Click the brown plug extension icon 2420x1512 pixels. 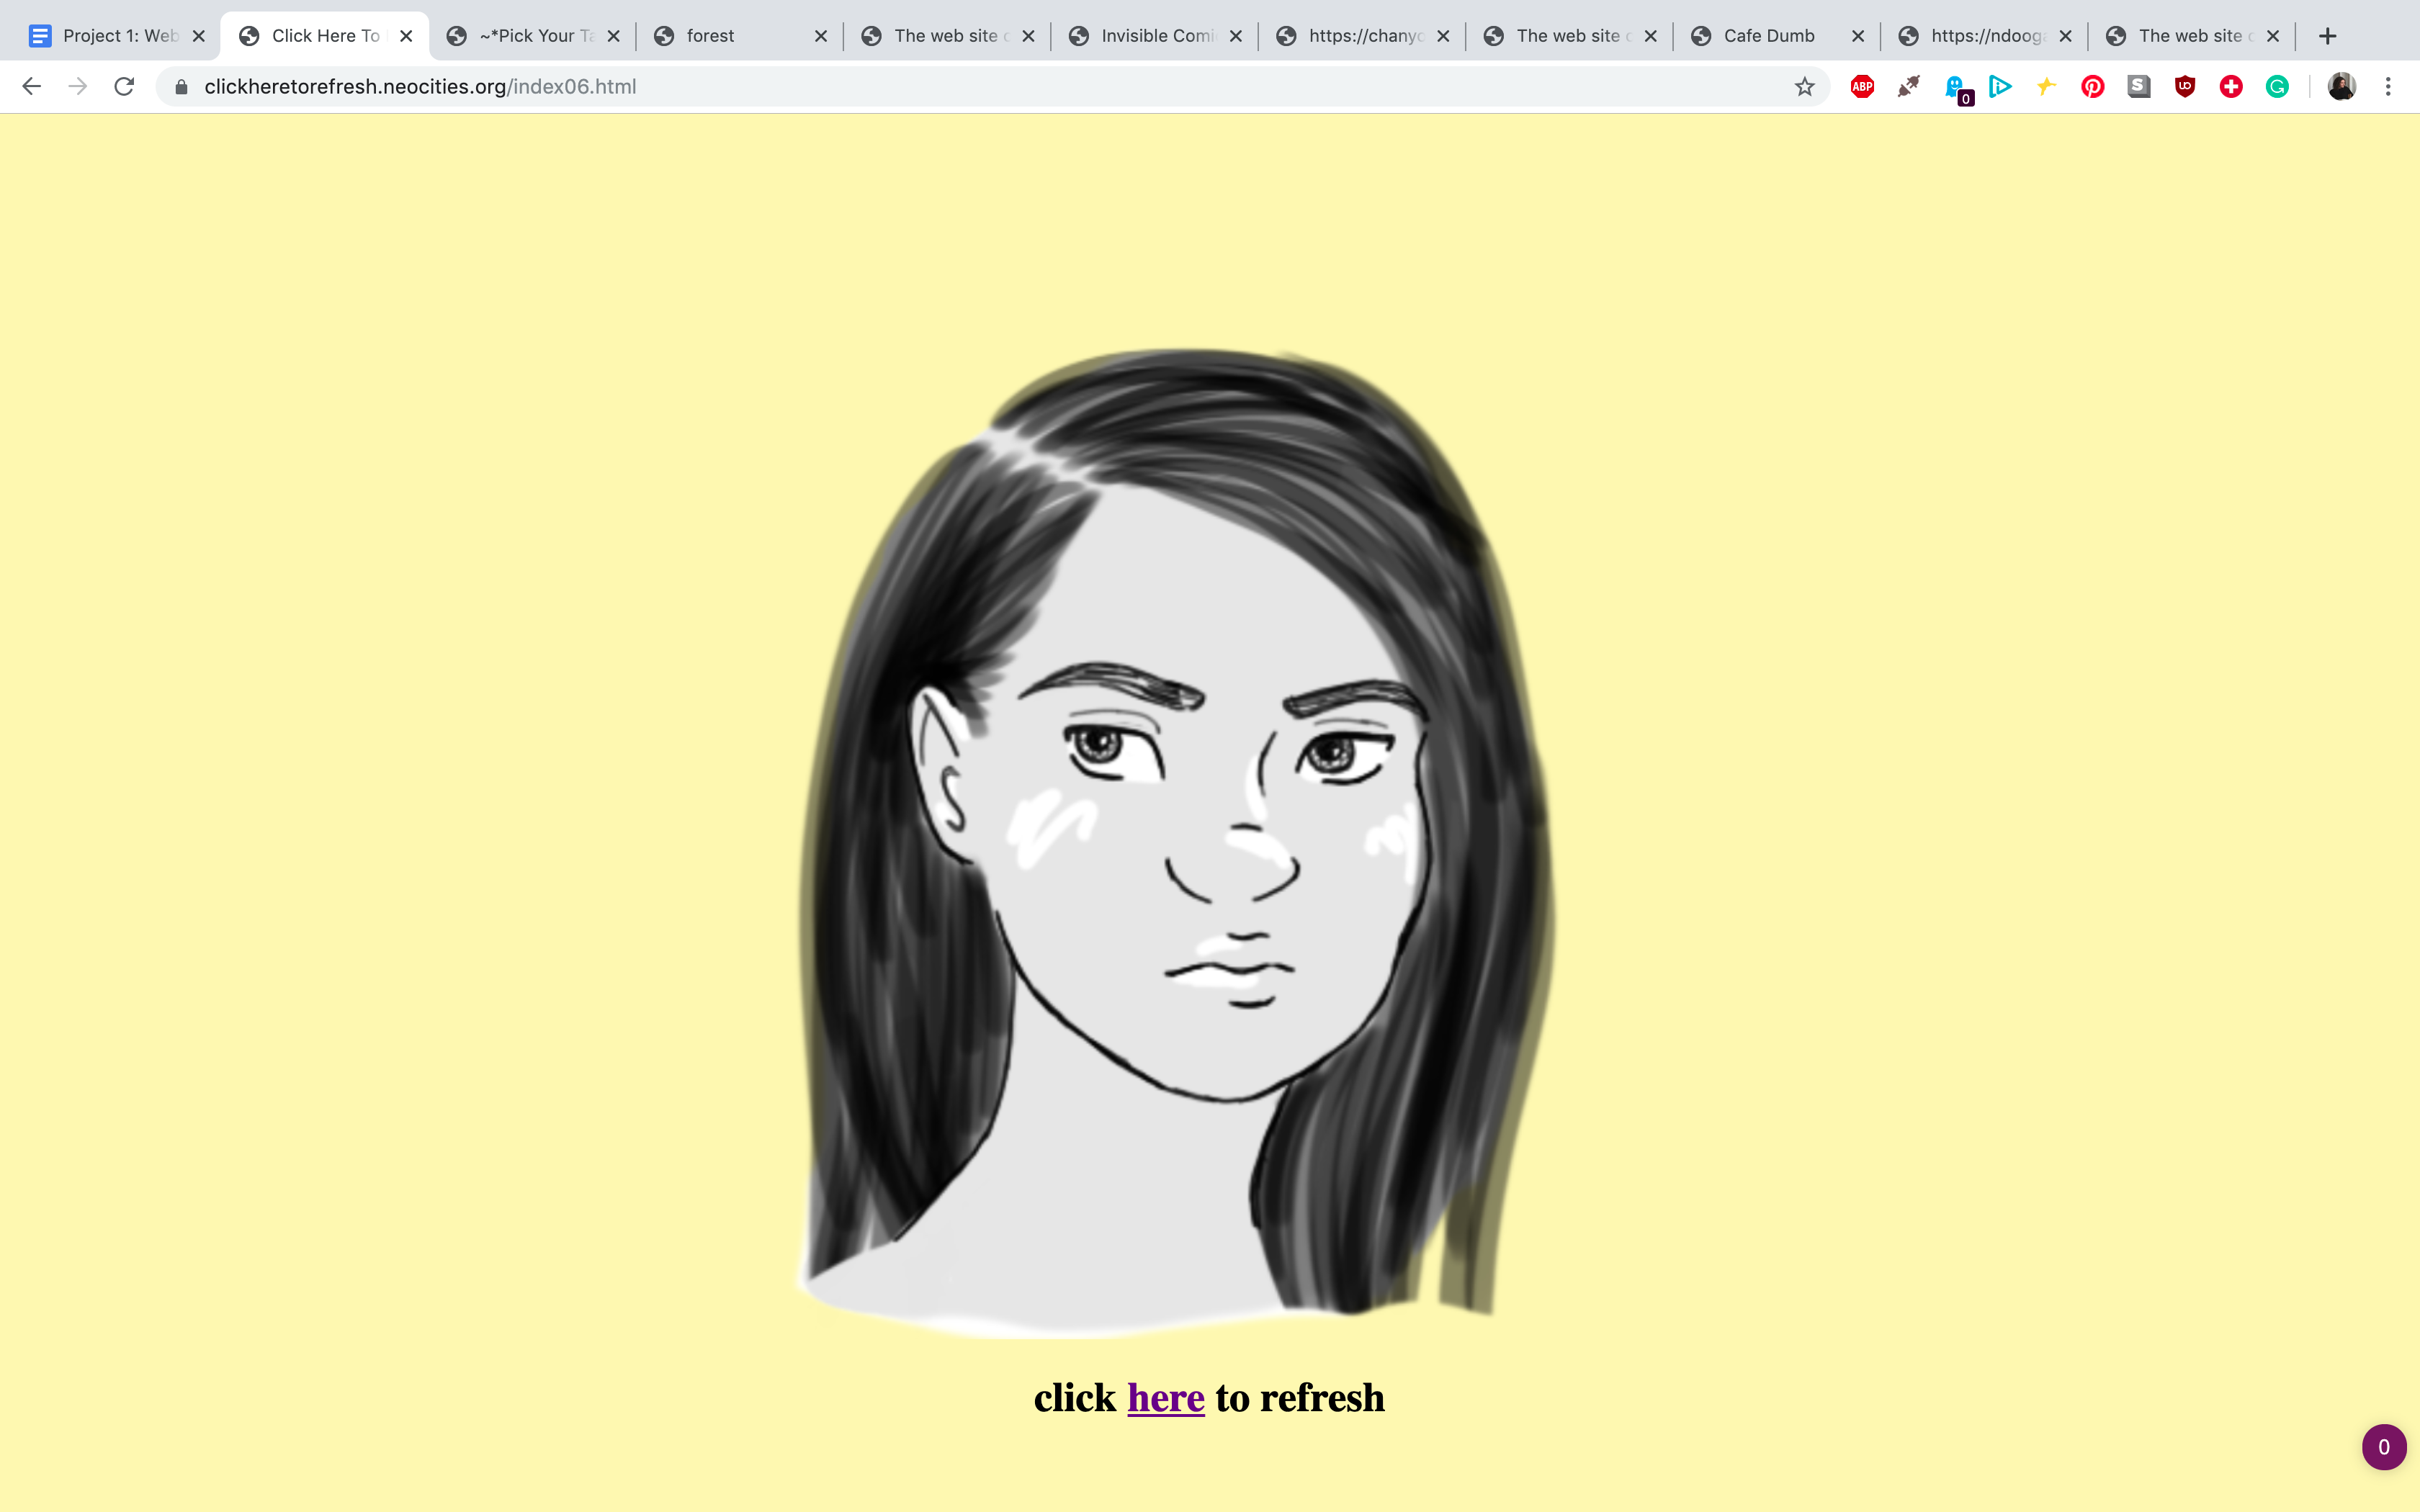[x=1908, y=87]
